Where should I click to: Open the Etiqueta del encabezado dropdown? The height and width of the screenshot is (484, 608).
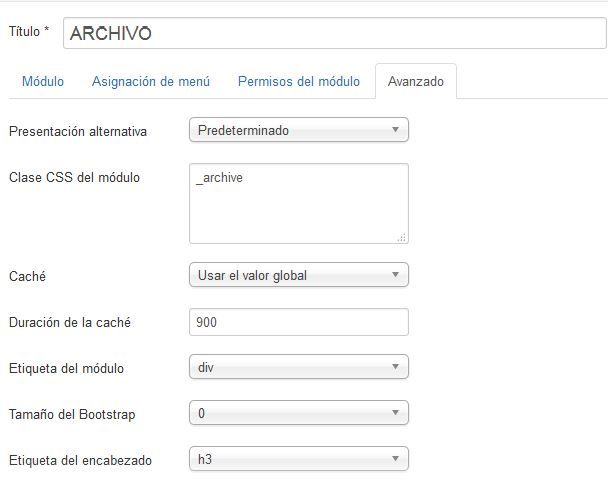pos(299,459)
